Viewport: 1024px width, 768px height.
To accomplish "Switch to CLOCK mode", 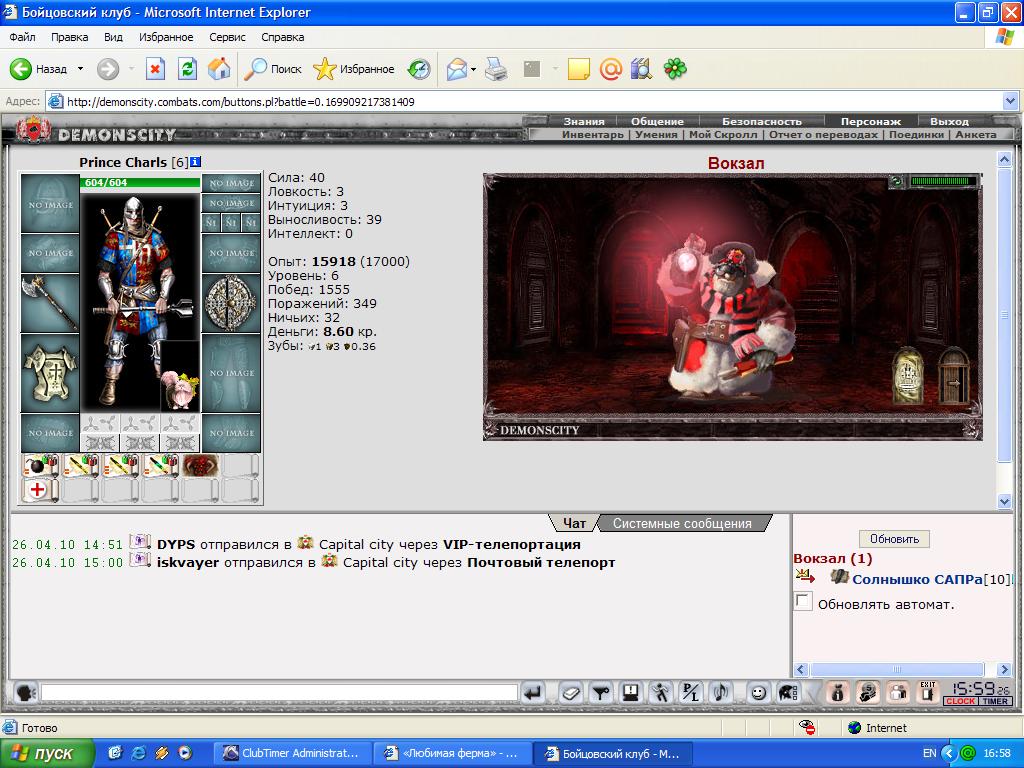I will [x=961, y=701].
